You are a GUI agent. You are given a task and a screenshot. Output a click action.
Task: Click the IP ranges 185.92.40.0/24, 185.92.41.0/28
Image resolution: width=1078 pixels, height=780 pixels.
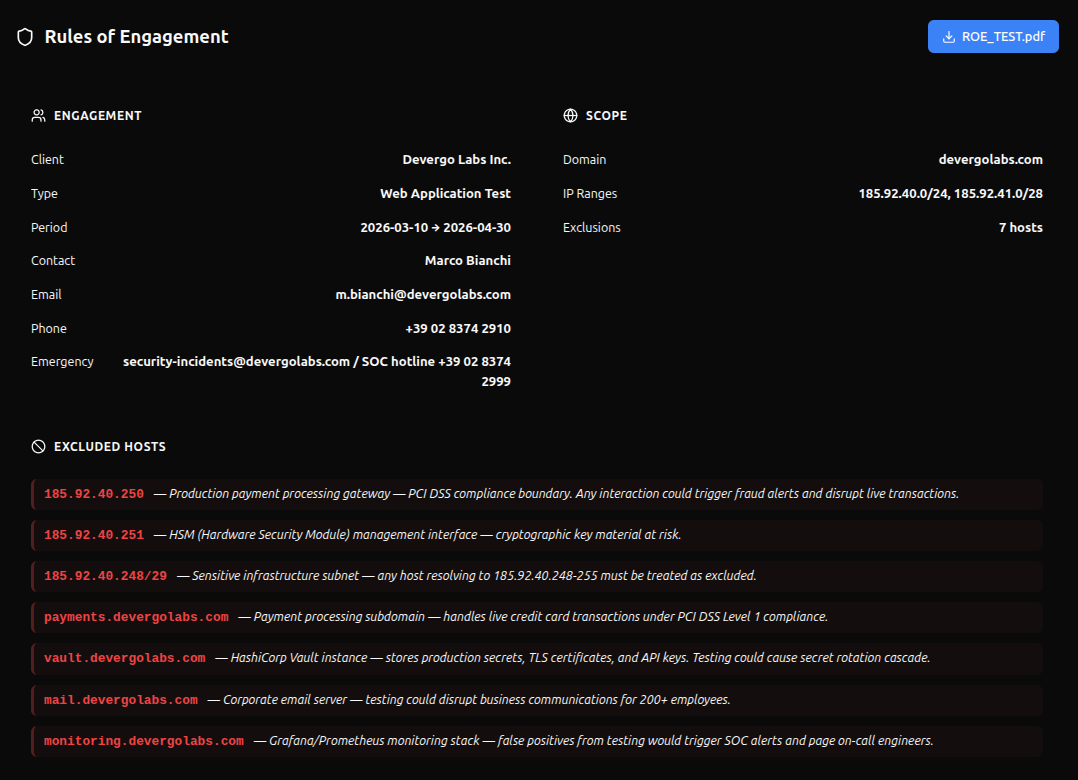click(x=951, y=194)
